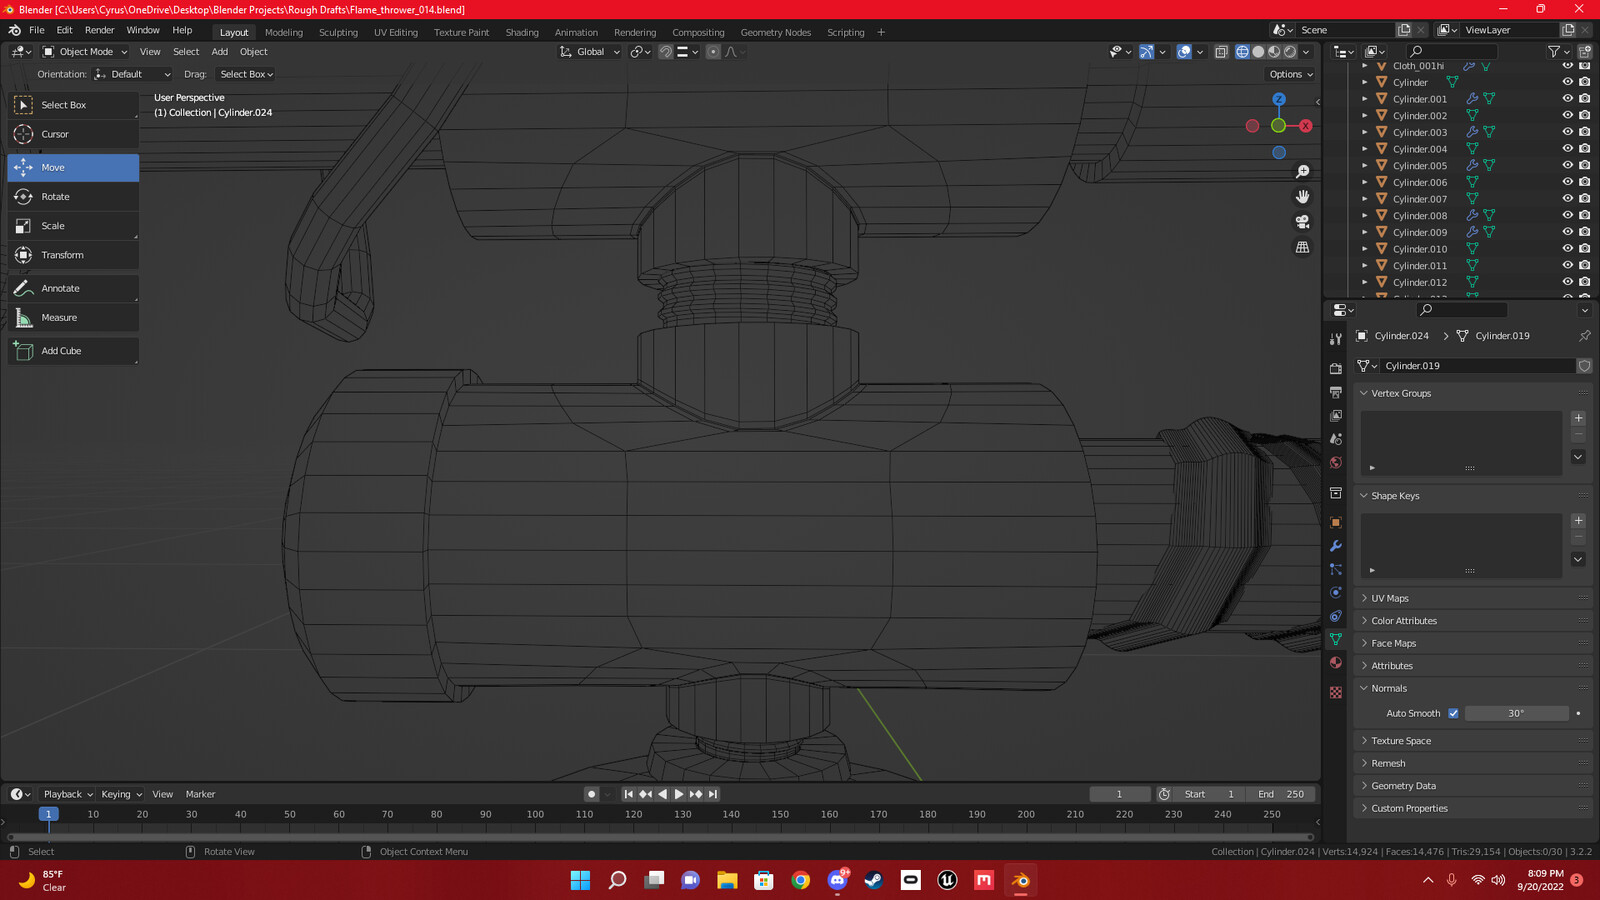Open the Texture properties checker tab
Viewport: 1600px width, 900px height.
click(x=1336, y=692)
